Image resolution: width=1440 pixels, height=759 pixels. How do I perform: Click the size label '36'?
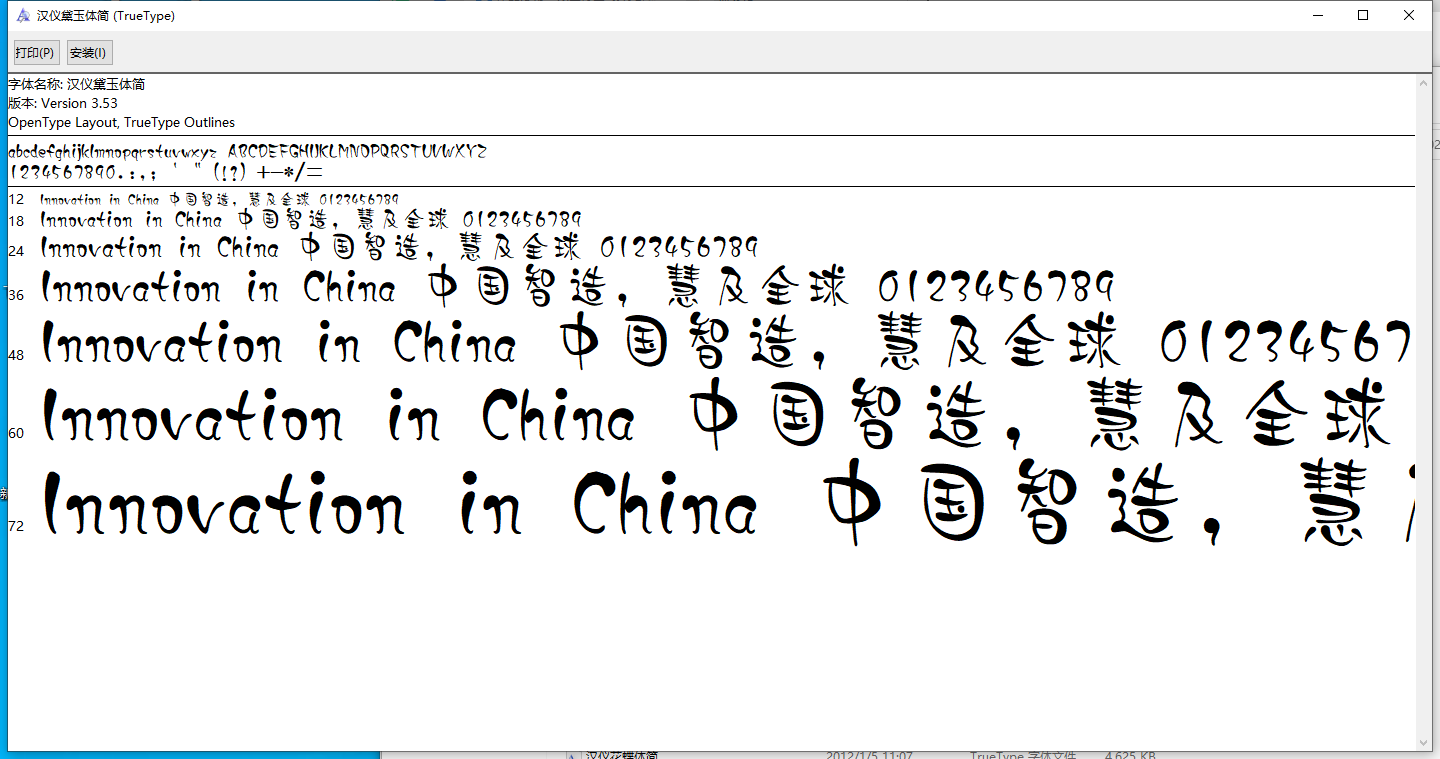(16, 294)
